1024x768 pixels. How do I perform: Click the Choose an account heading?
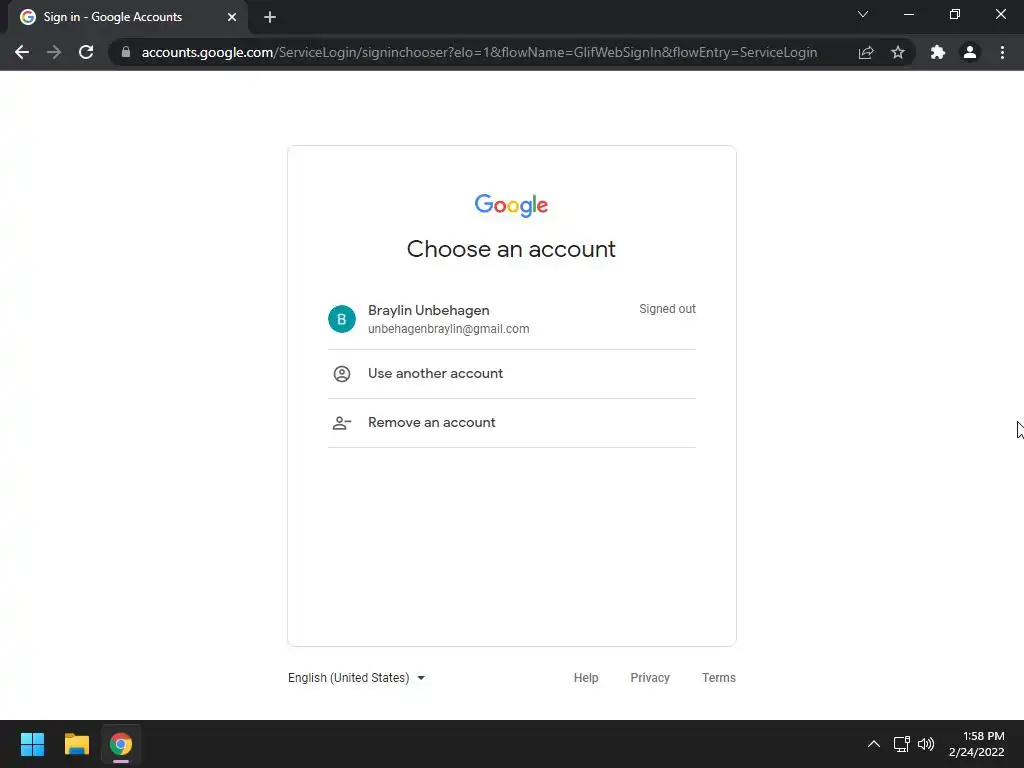511,249
